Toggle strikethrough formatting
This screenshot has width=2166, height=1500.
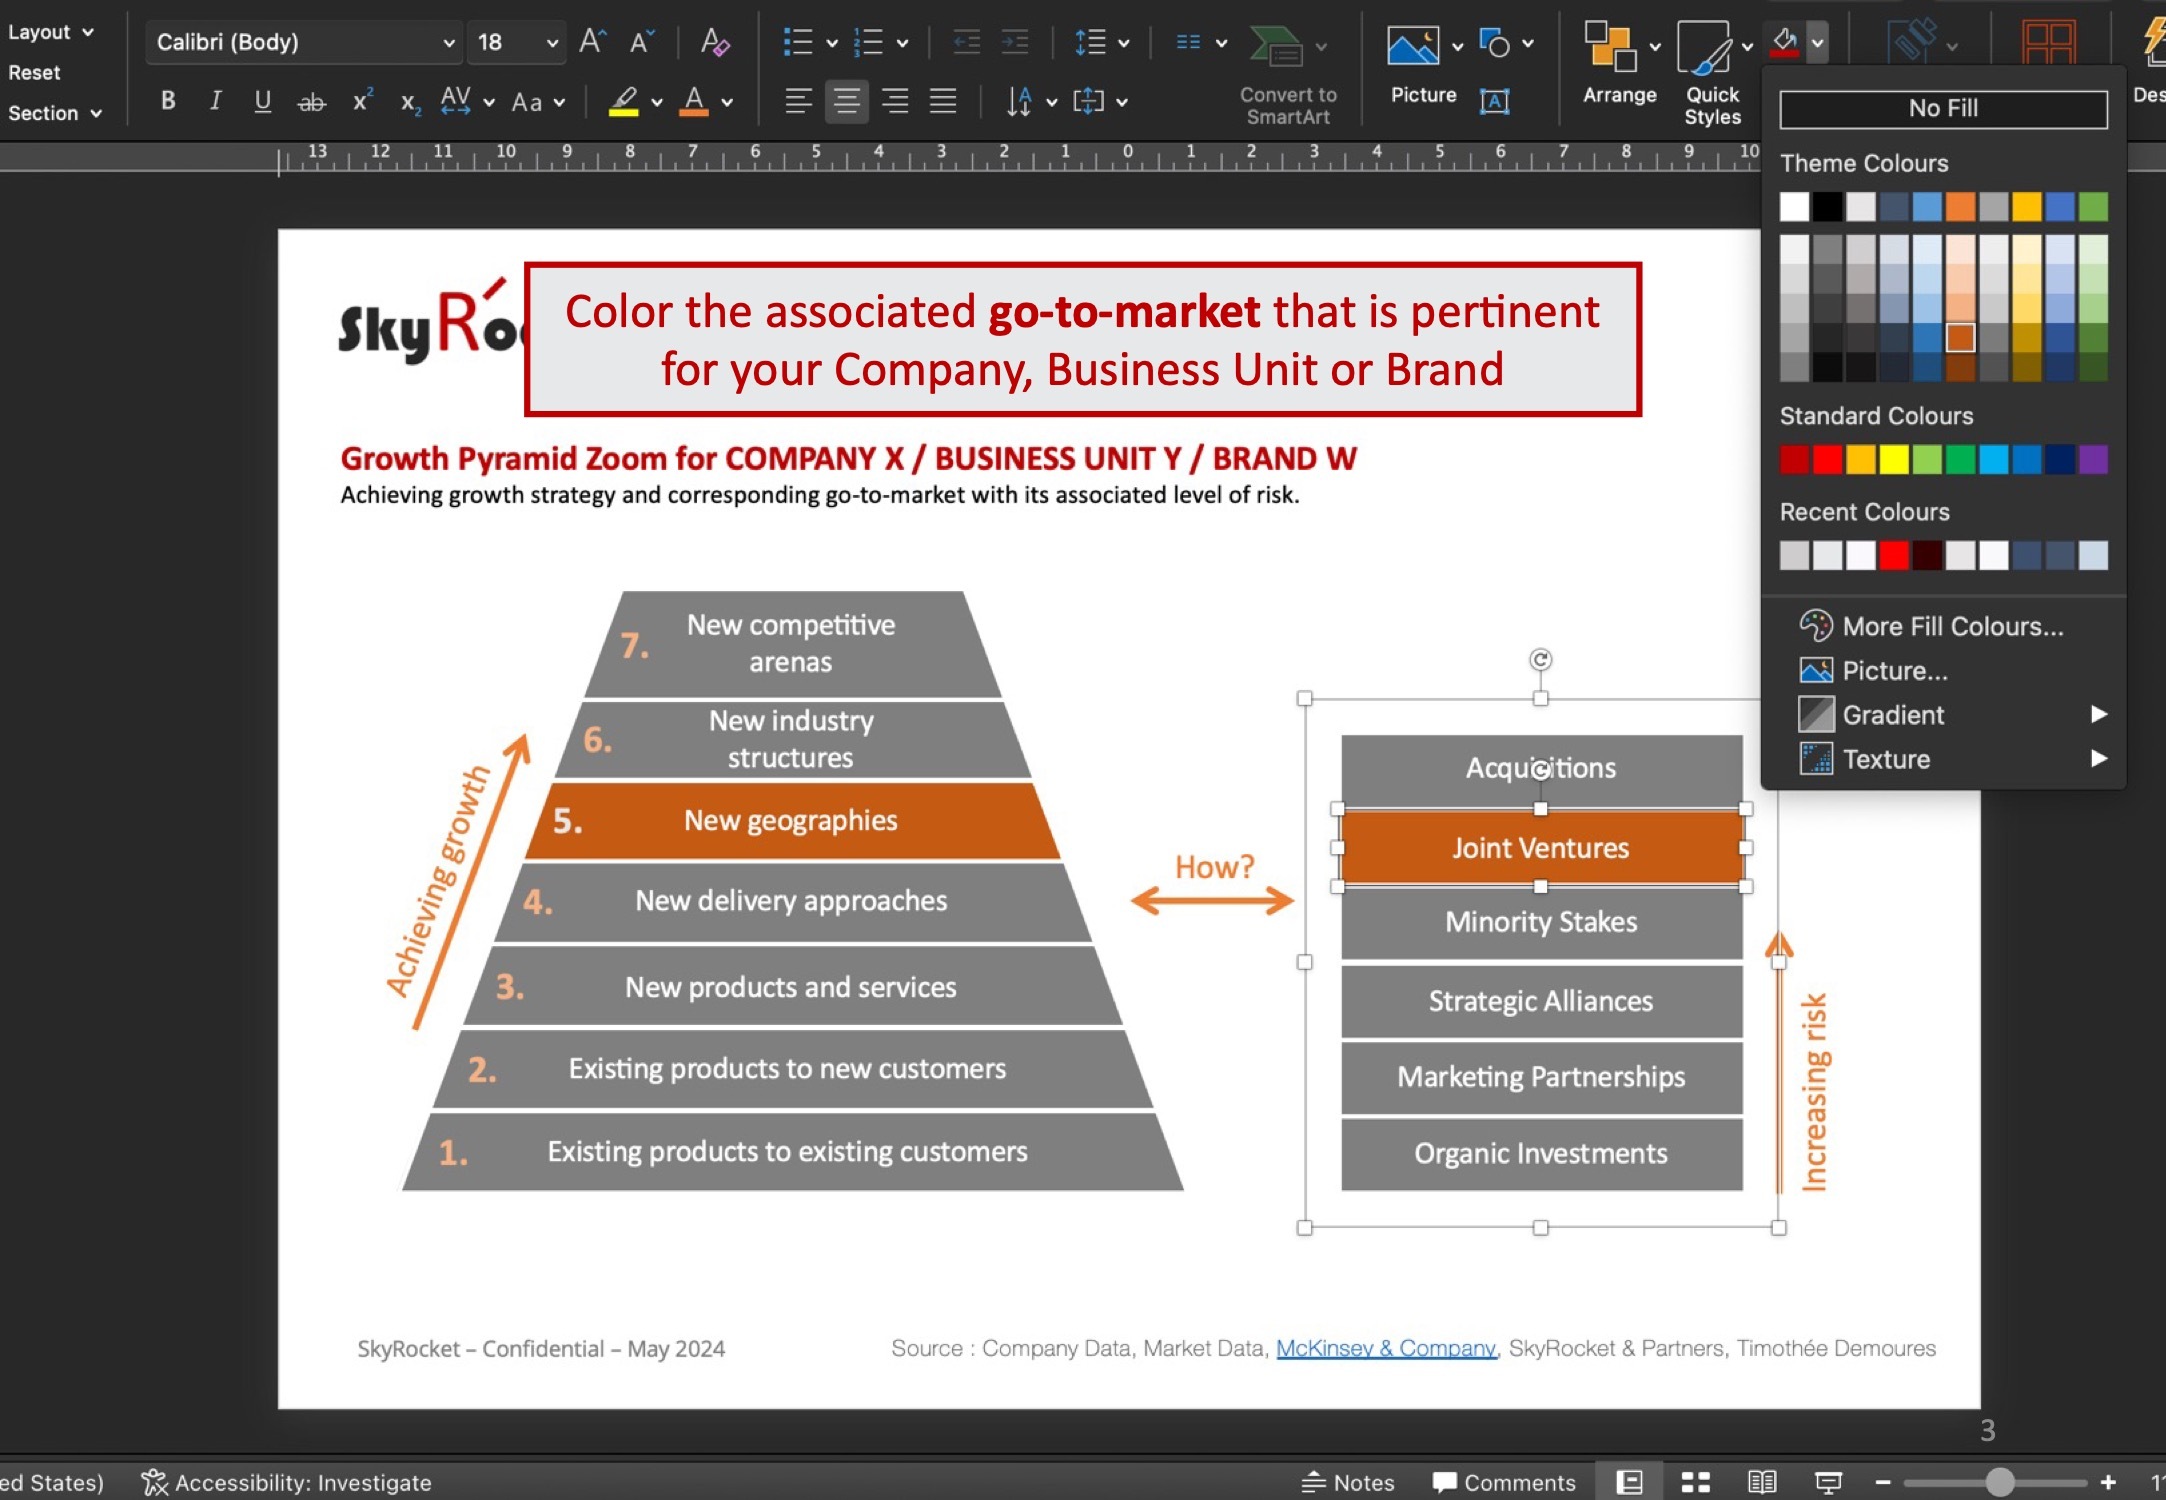(x=312, y=101)
